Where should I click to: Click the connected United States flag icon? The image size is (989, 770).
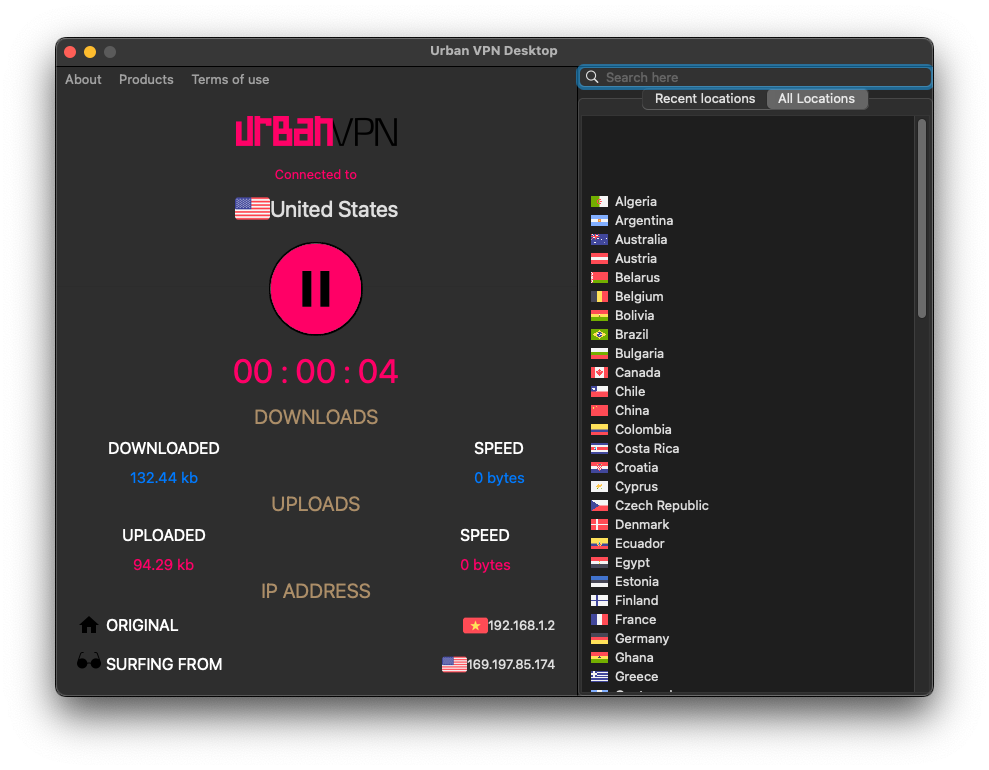[x=252, y=209]
